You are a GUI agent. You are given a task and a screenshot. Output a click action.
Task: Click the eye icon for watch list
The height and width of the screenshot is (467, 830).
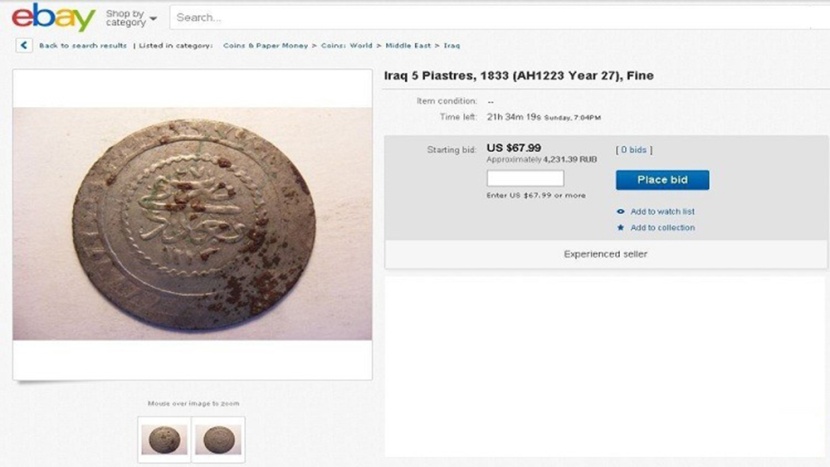click(x=621, y=212)
